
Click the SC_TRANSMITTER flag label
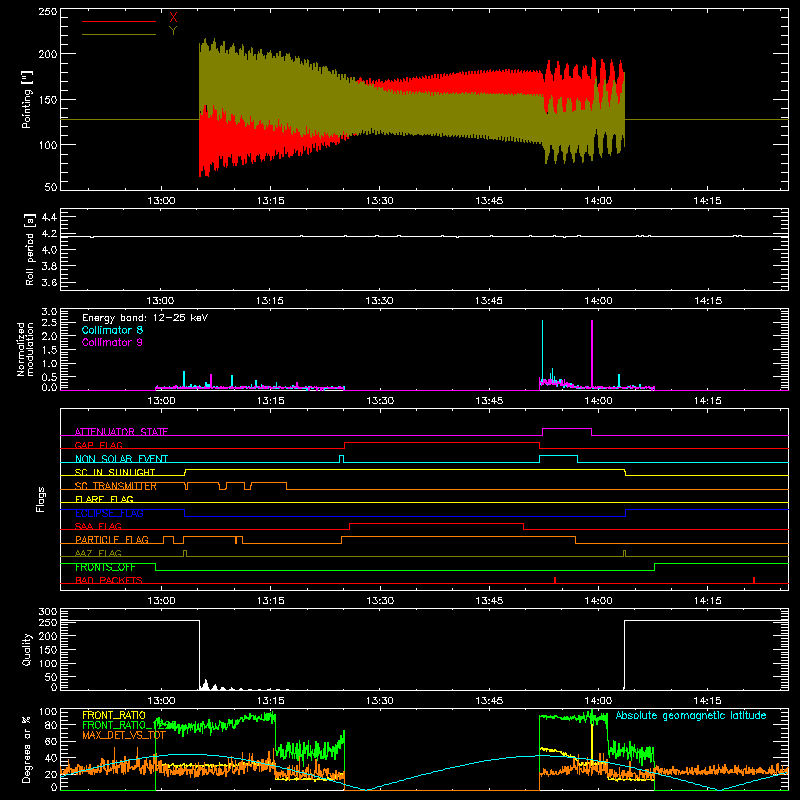tap(115, 486)
